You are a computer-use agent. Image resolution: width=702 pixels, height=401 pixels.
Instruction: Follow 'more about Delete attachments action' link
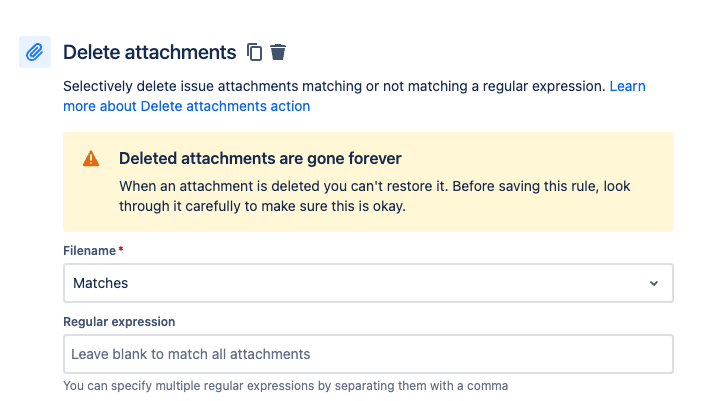click(186, 106)
